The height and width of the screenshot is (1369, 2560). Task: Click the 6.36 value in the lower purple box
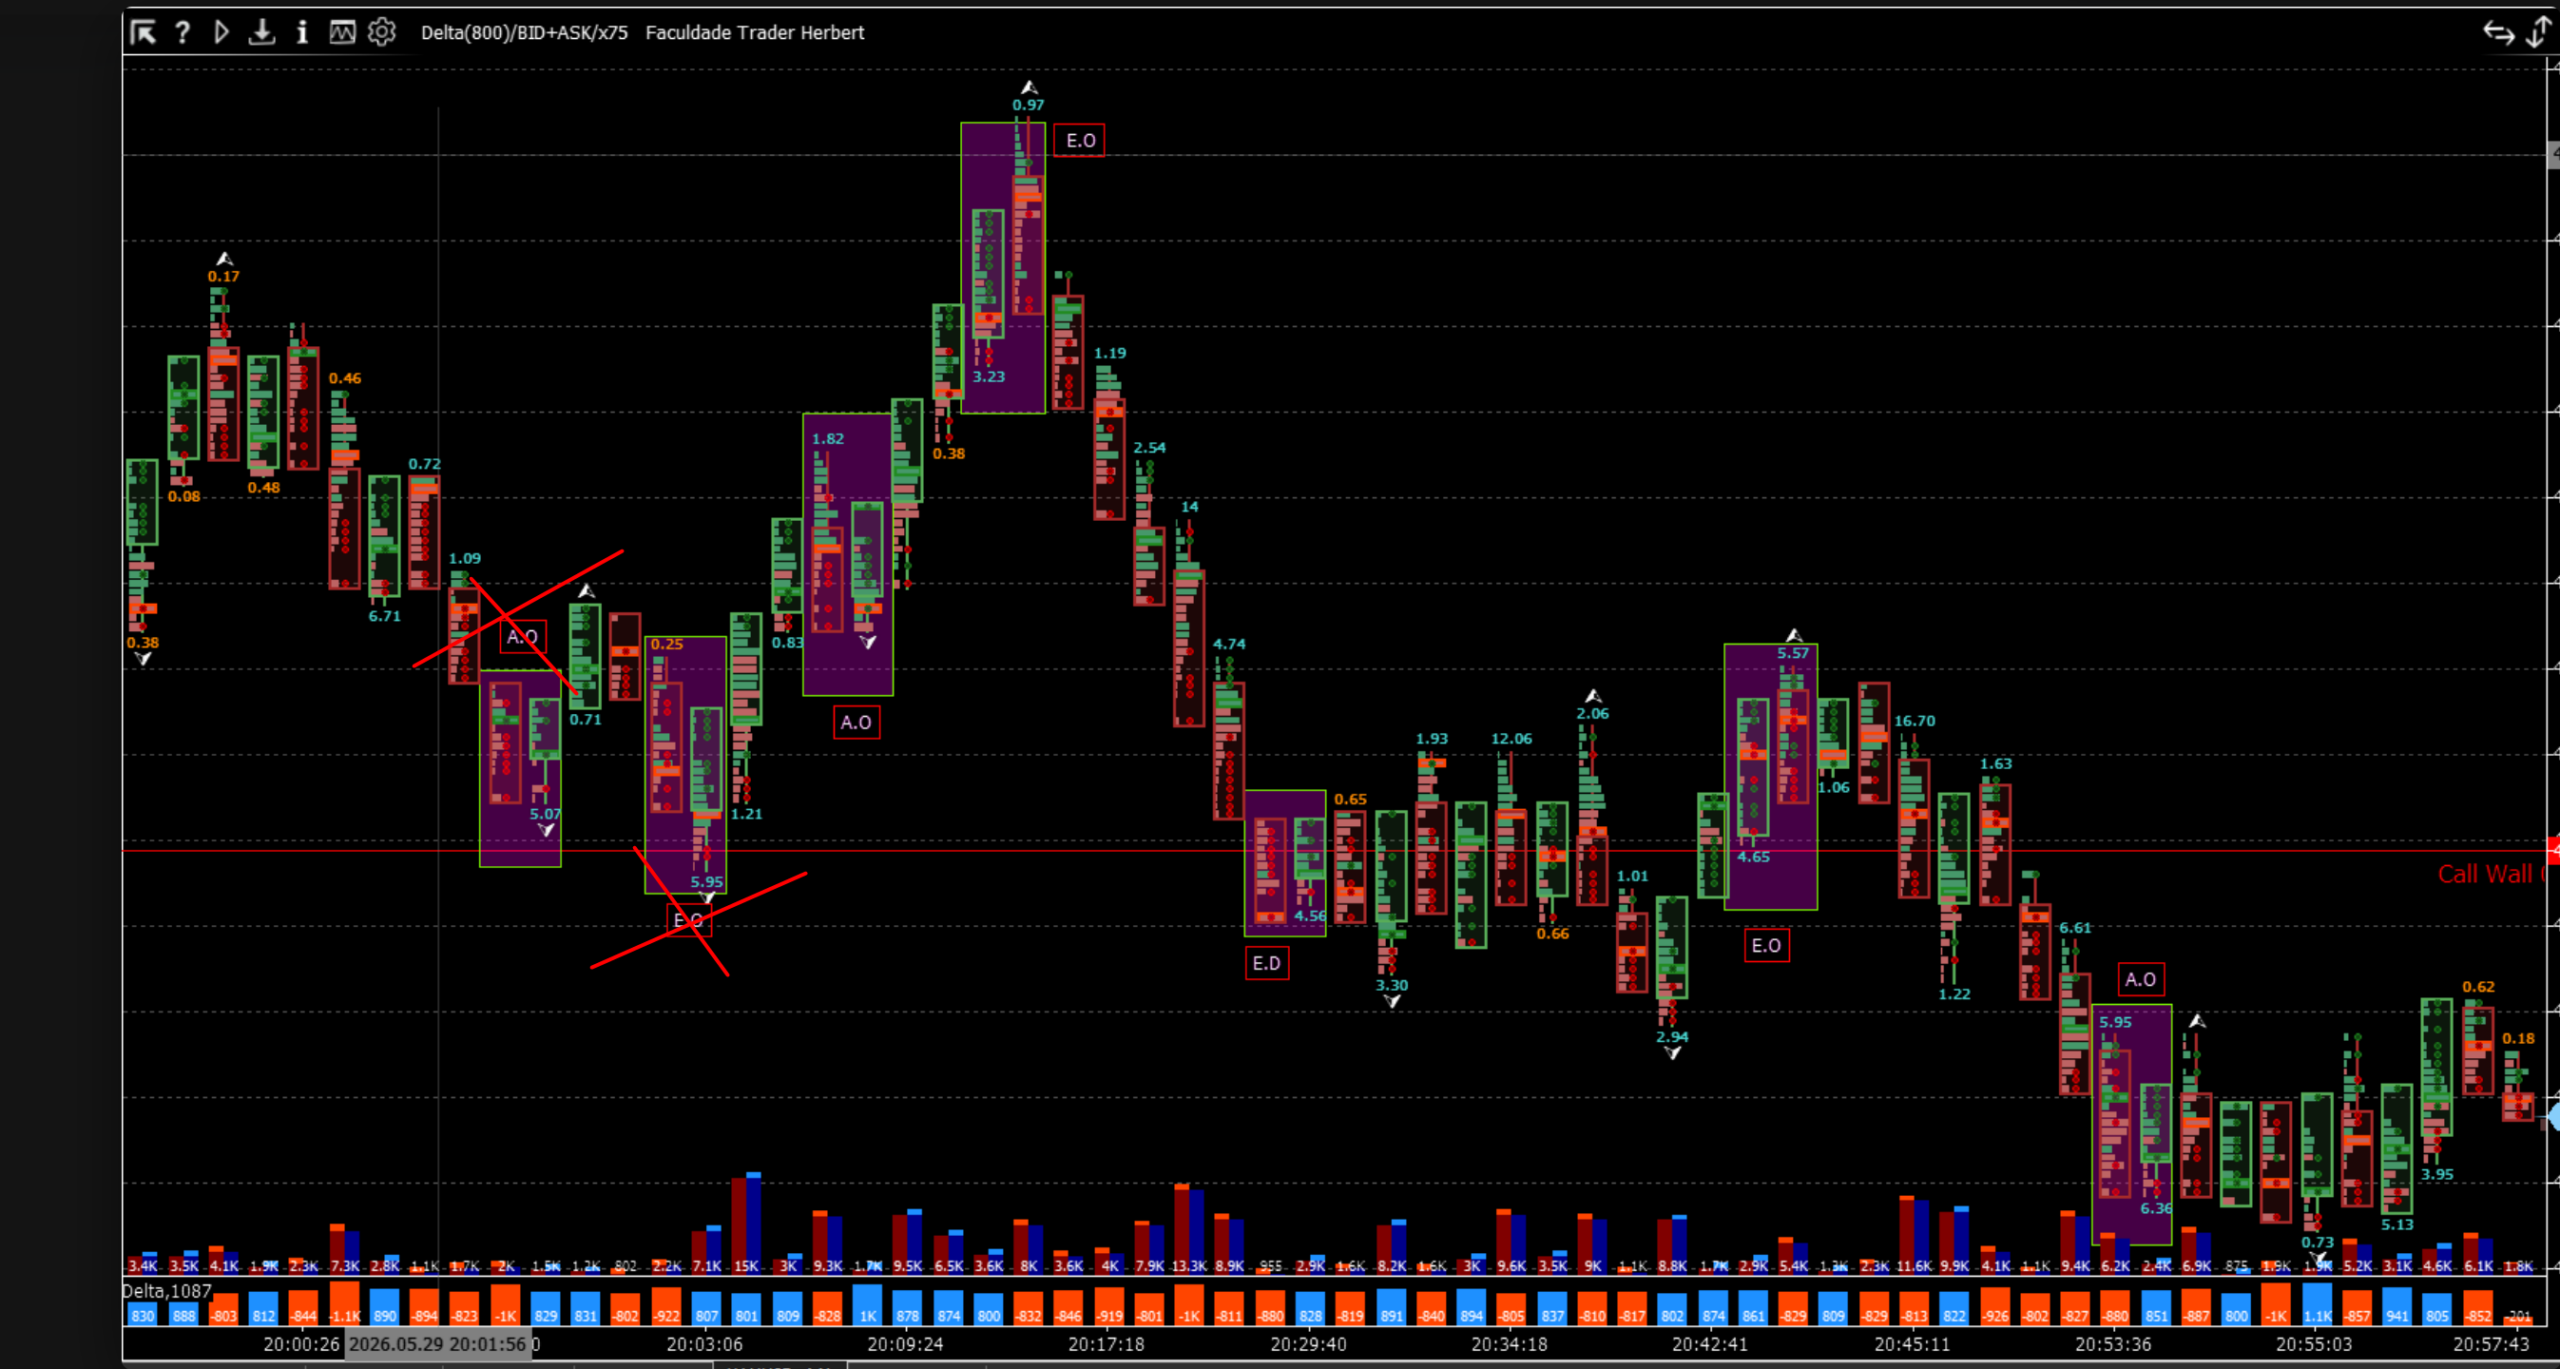[x=2156, y=1208]
